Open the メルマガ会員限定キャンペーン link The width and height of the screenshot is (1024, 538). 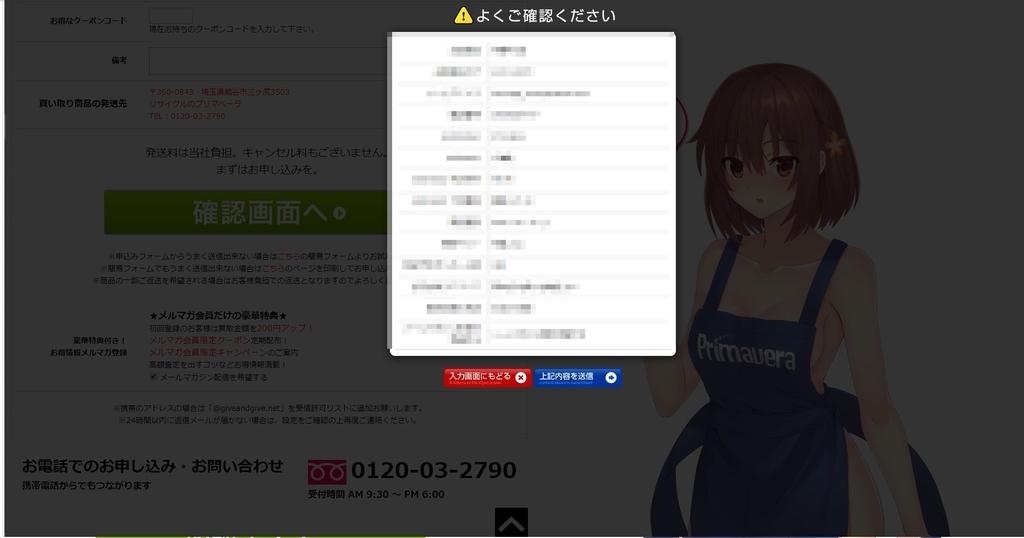[x=208, y=353]
